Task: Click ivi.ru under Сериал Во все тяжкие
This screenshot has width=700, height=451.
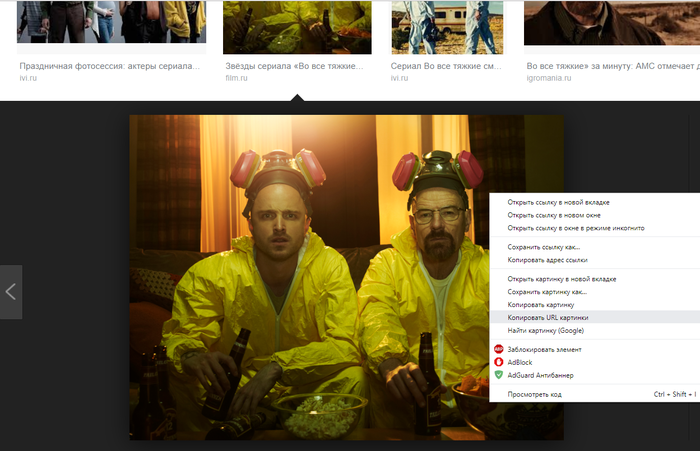Action: [x=400, y=78]
